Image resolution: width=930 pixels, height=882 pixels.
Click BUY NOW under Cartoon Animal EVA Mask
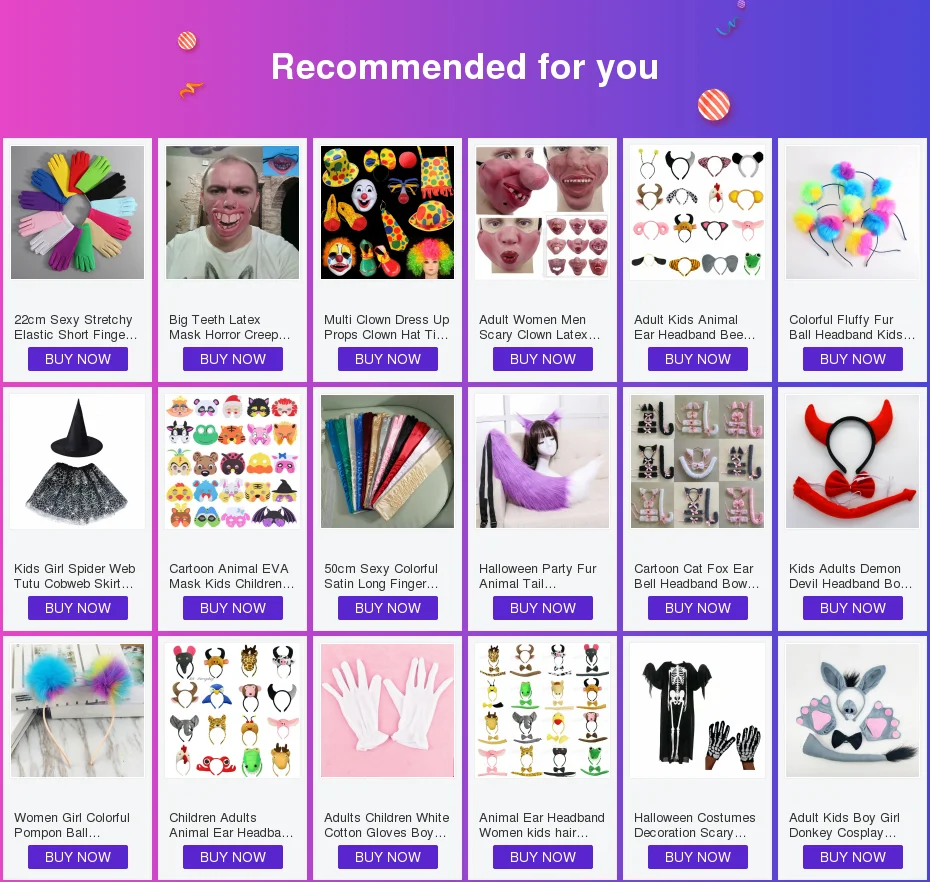232,608
